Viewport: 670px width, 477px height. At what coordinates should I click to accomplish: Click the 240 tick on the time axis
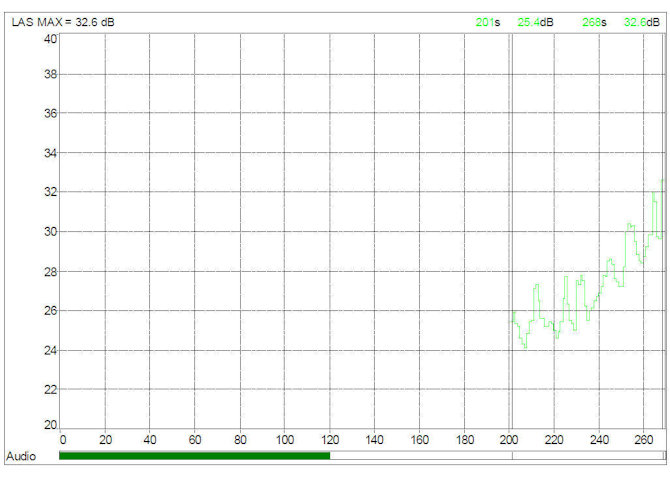599,439
